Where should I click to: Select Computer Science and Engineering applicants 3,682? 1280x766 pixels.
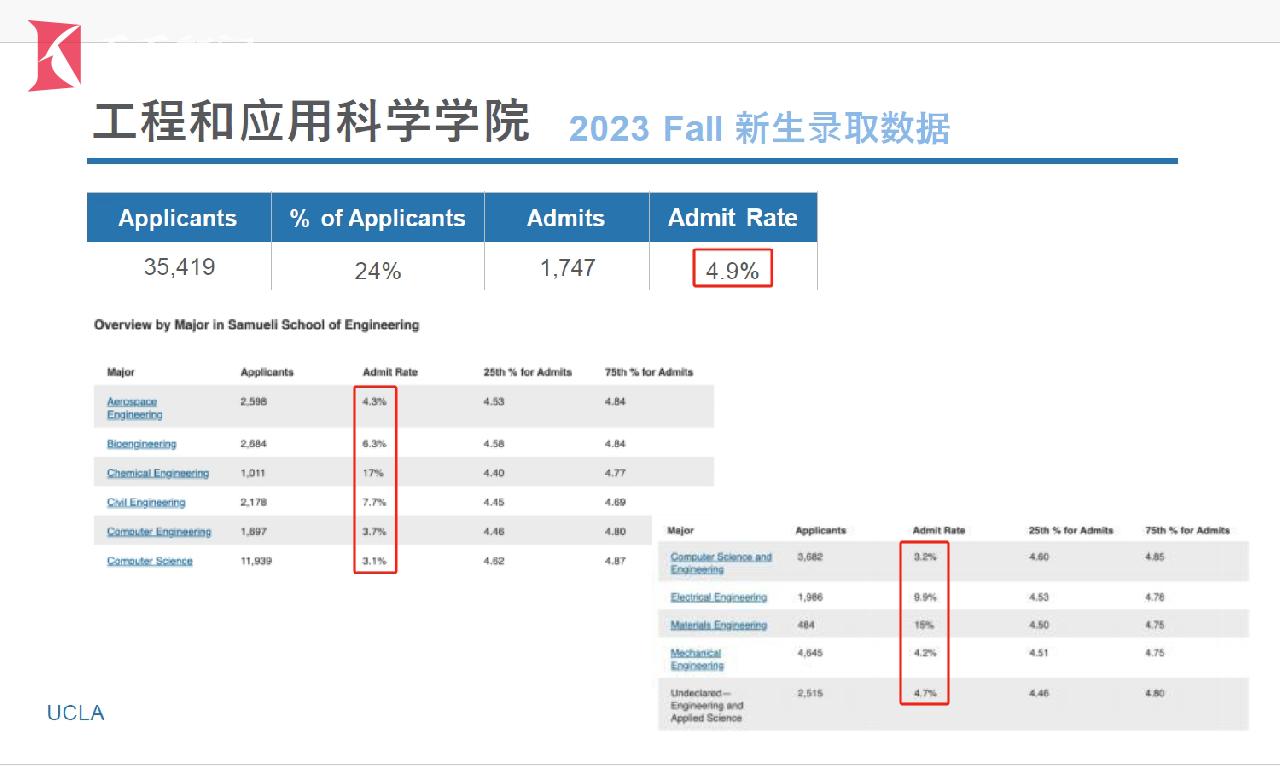click(x=810, y=557)
